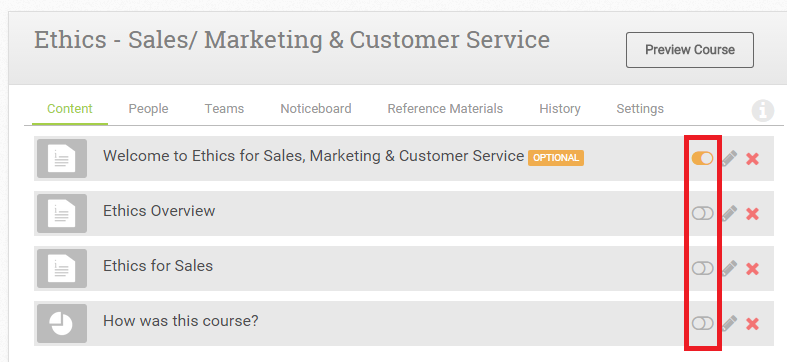
Task: Open the Ethics for Sales lesson title
Action: [158, 266]
